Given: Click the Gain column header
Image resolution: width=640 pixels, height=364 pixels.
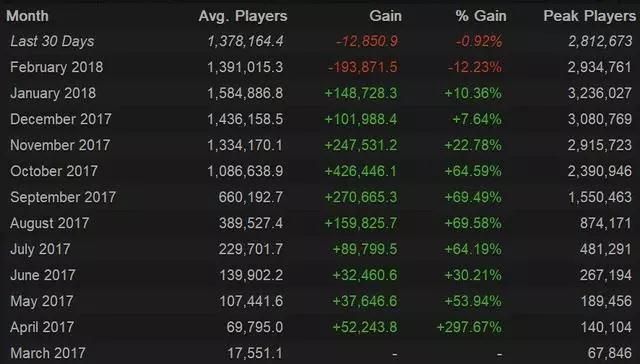Looking at the screenshot, I should pyautogui.click(x=385, y=16).
